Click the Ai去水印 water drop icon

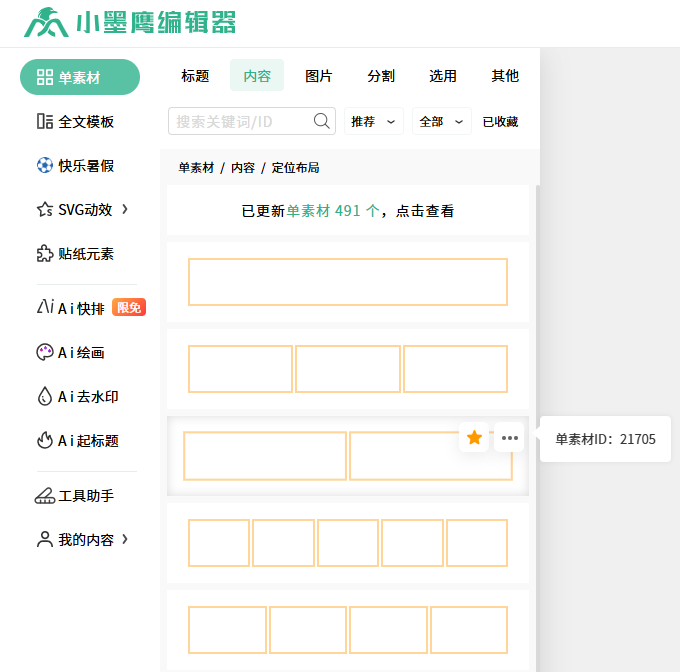(x=45, y=396)
